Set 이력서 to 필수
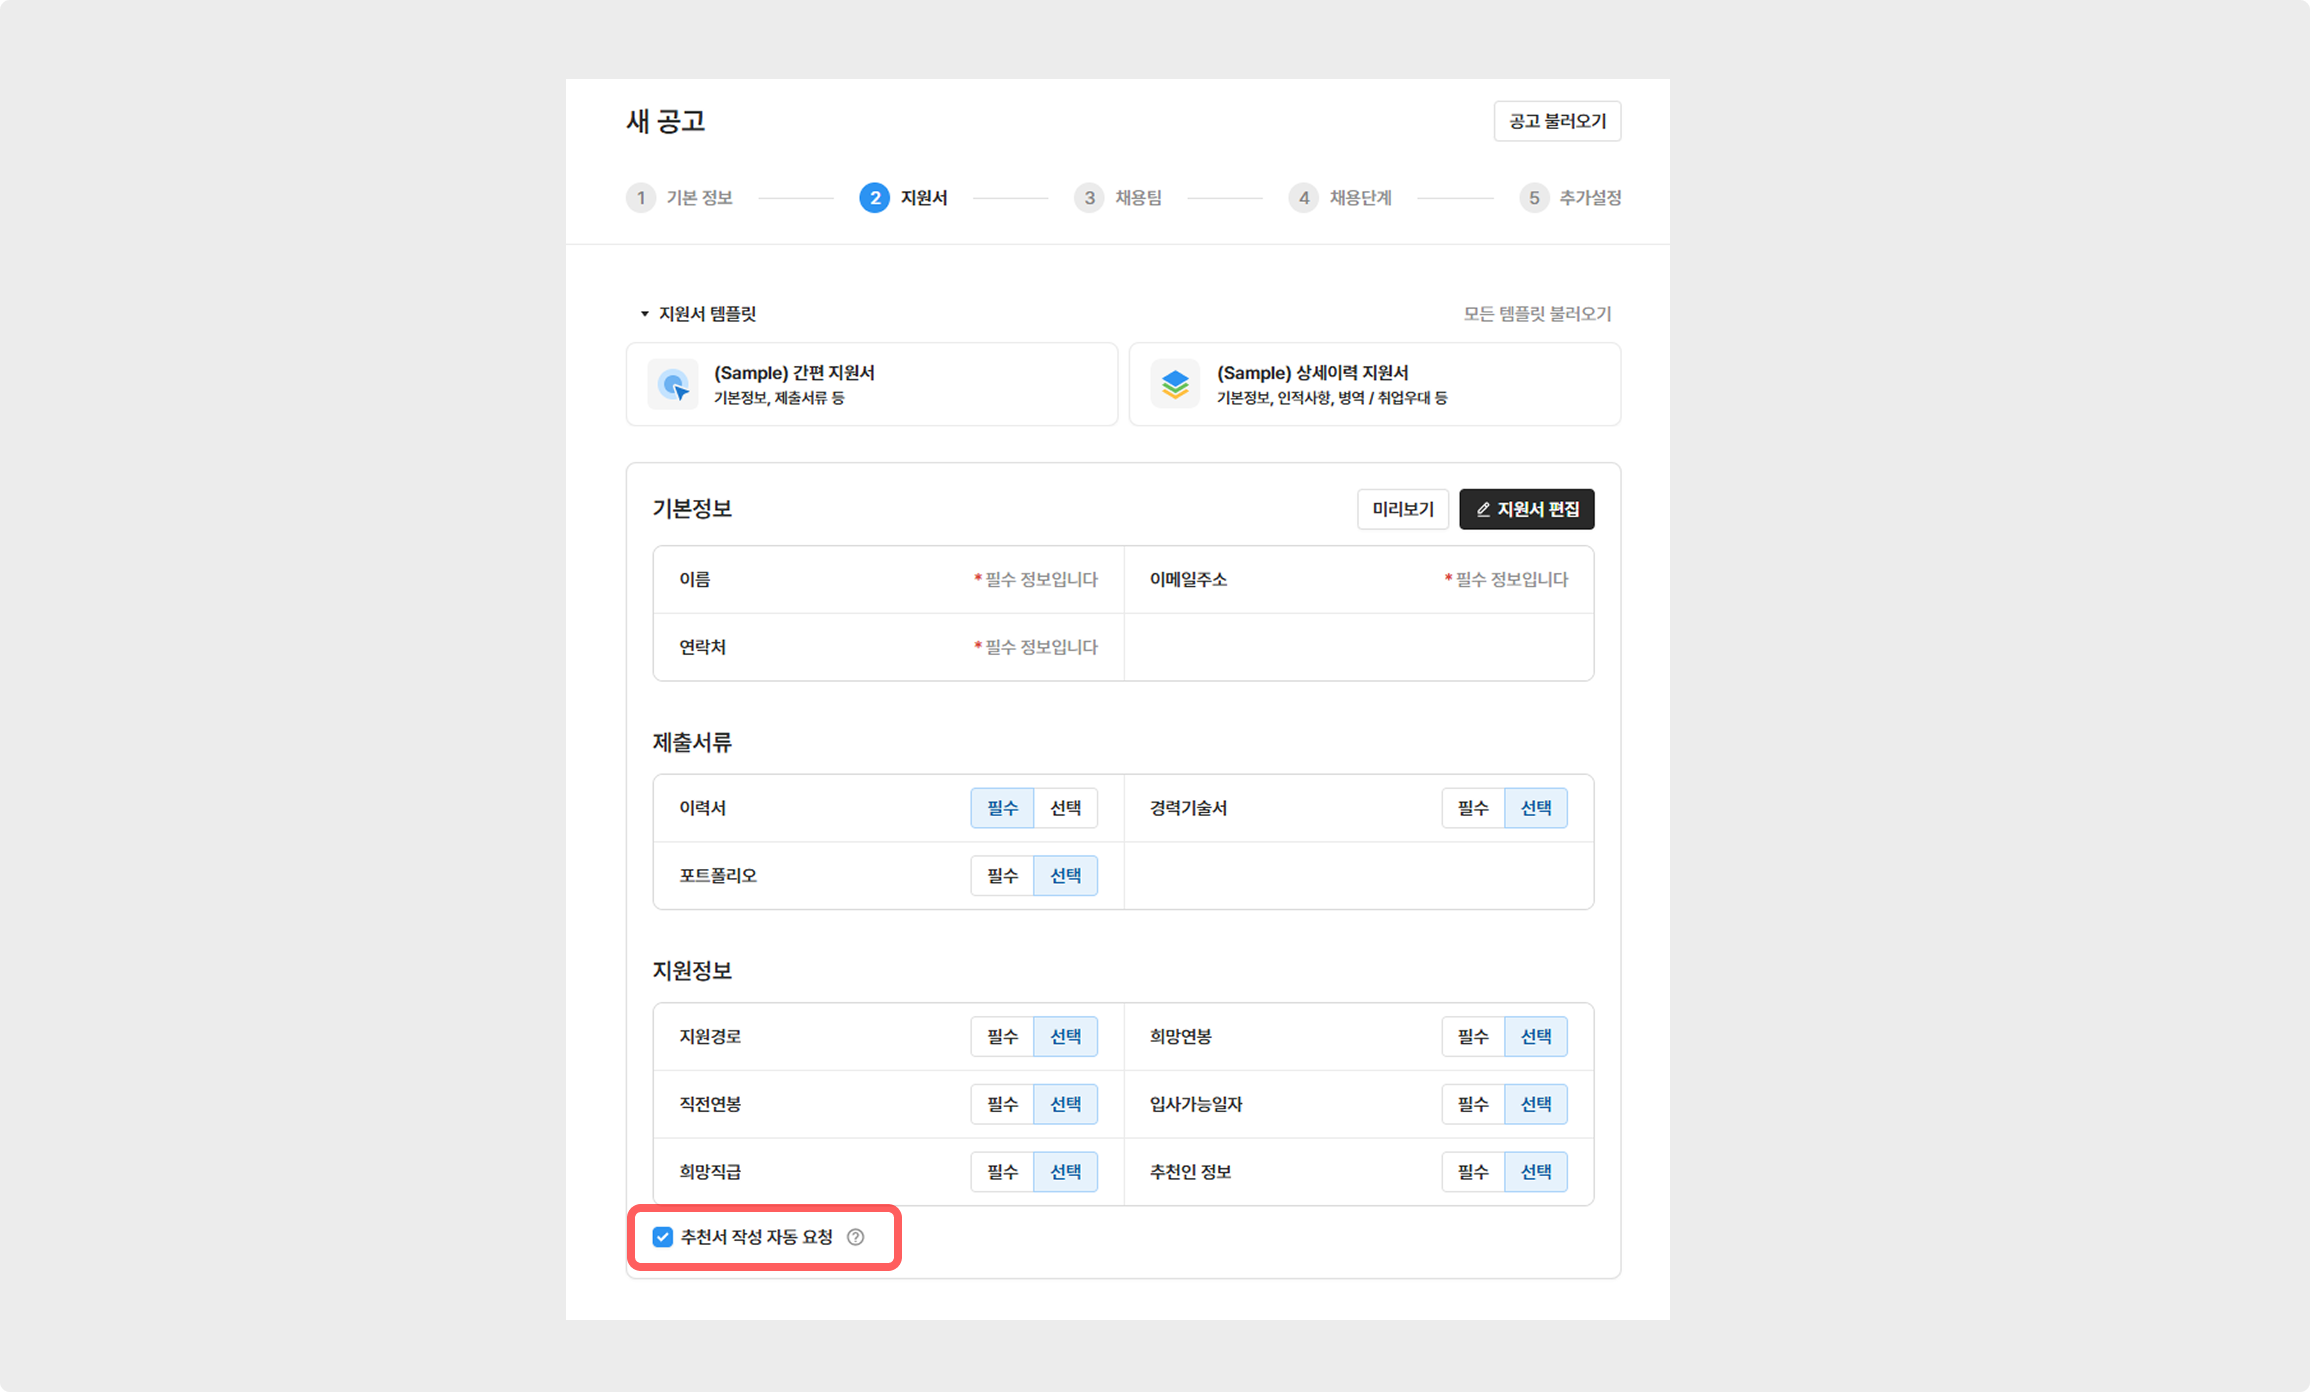This screenshot has height=1392, width=2310. click(1002, 808)
